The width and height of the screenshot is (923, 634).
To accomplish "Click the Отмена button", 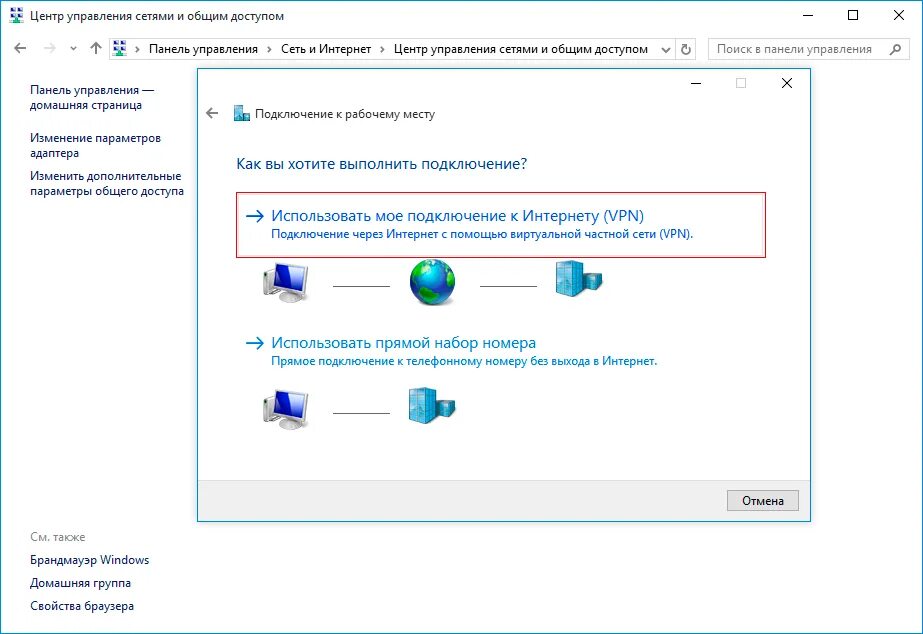I will (x=762, y=500).
